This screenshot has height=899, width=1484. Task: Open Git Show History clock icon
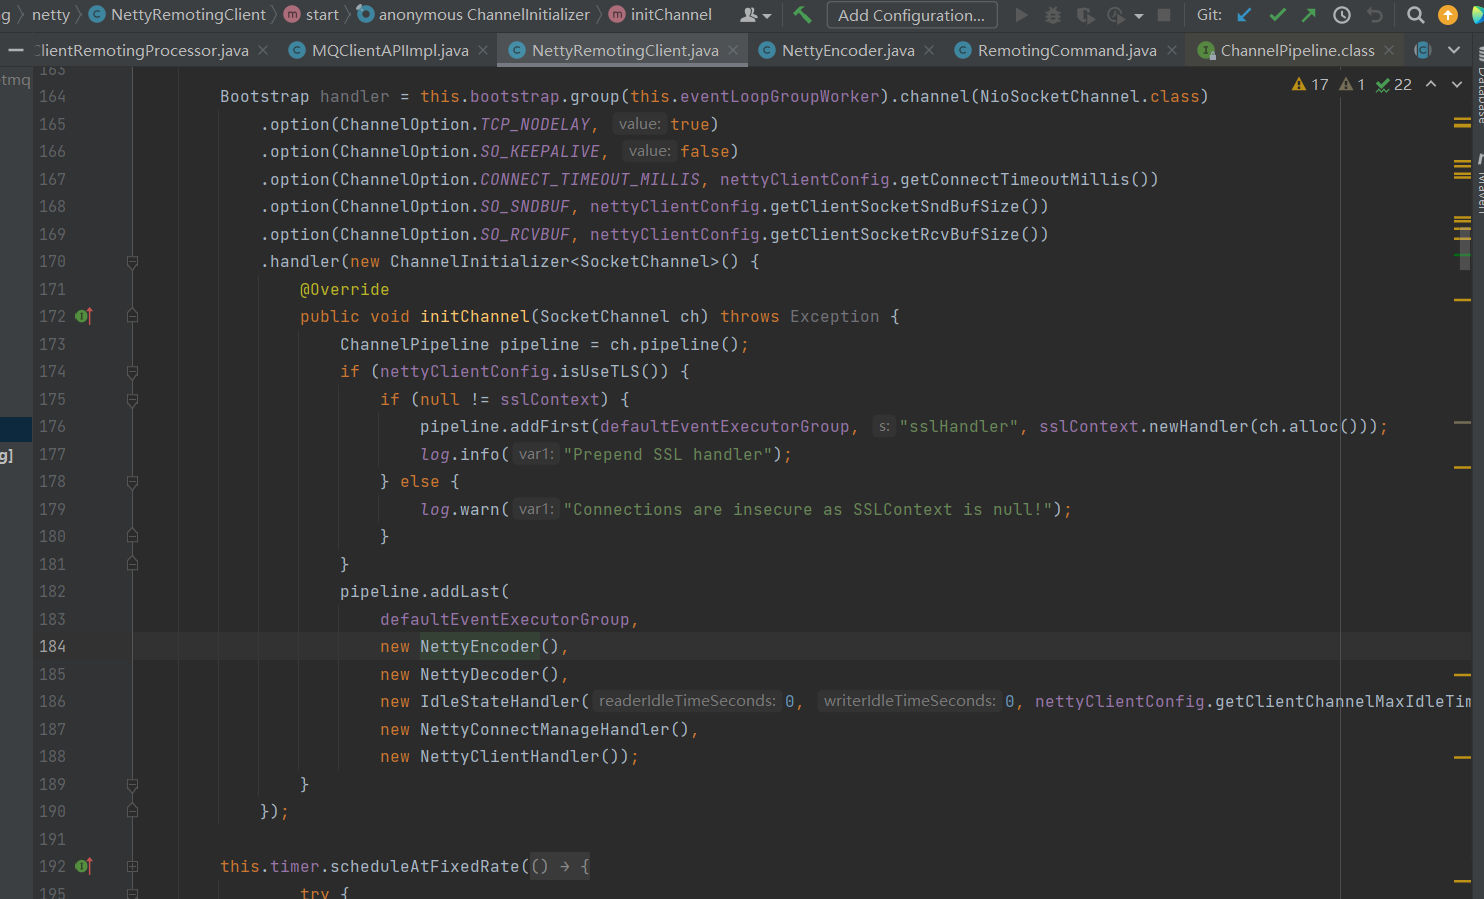click(x=1342, y=15)
